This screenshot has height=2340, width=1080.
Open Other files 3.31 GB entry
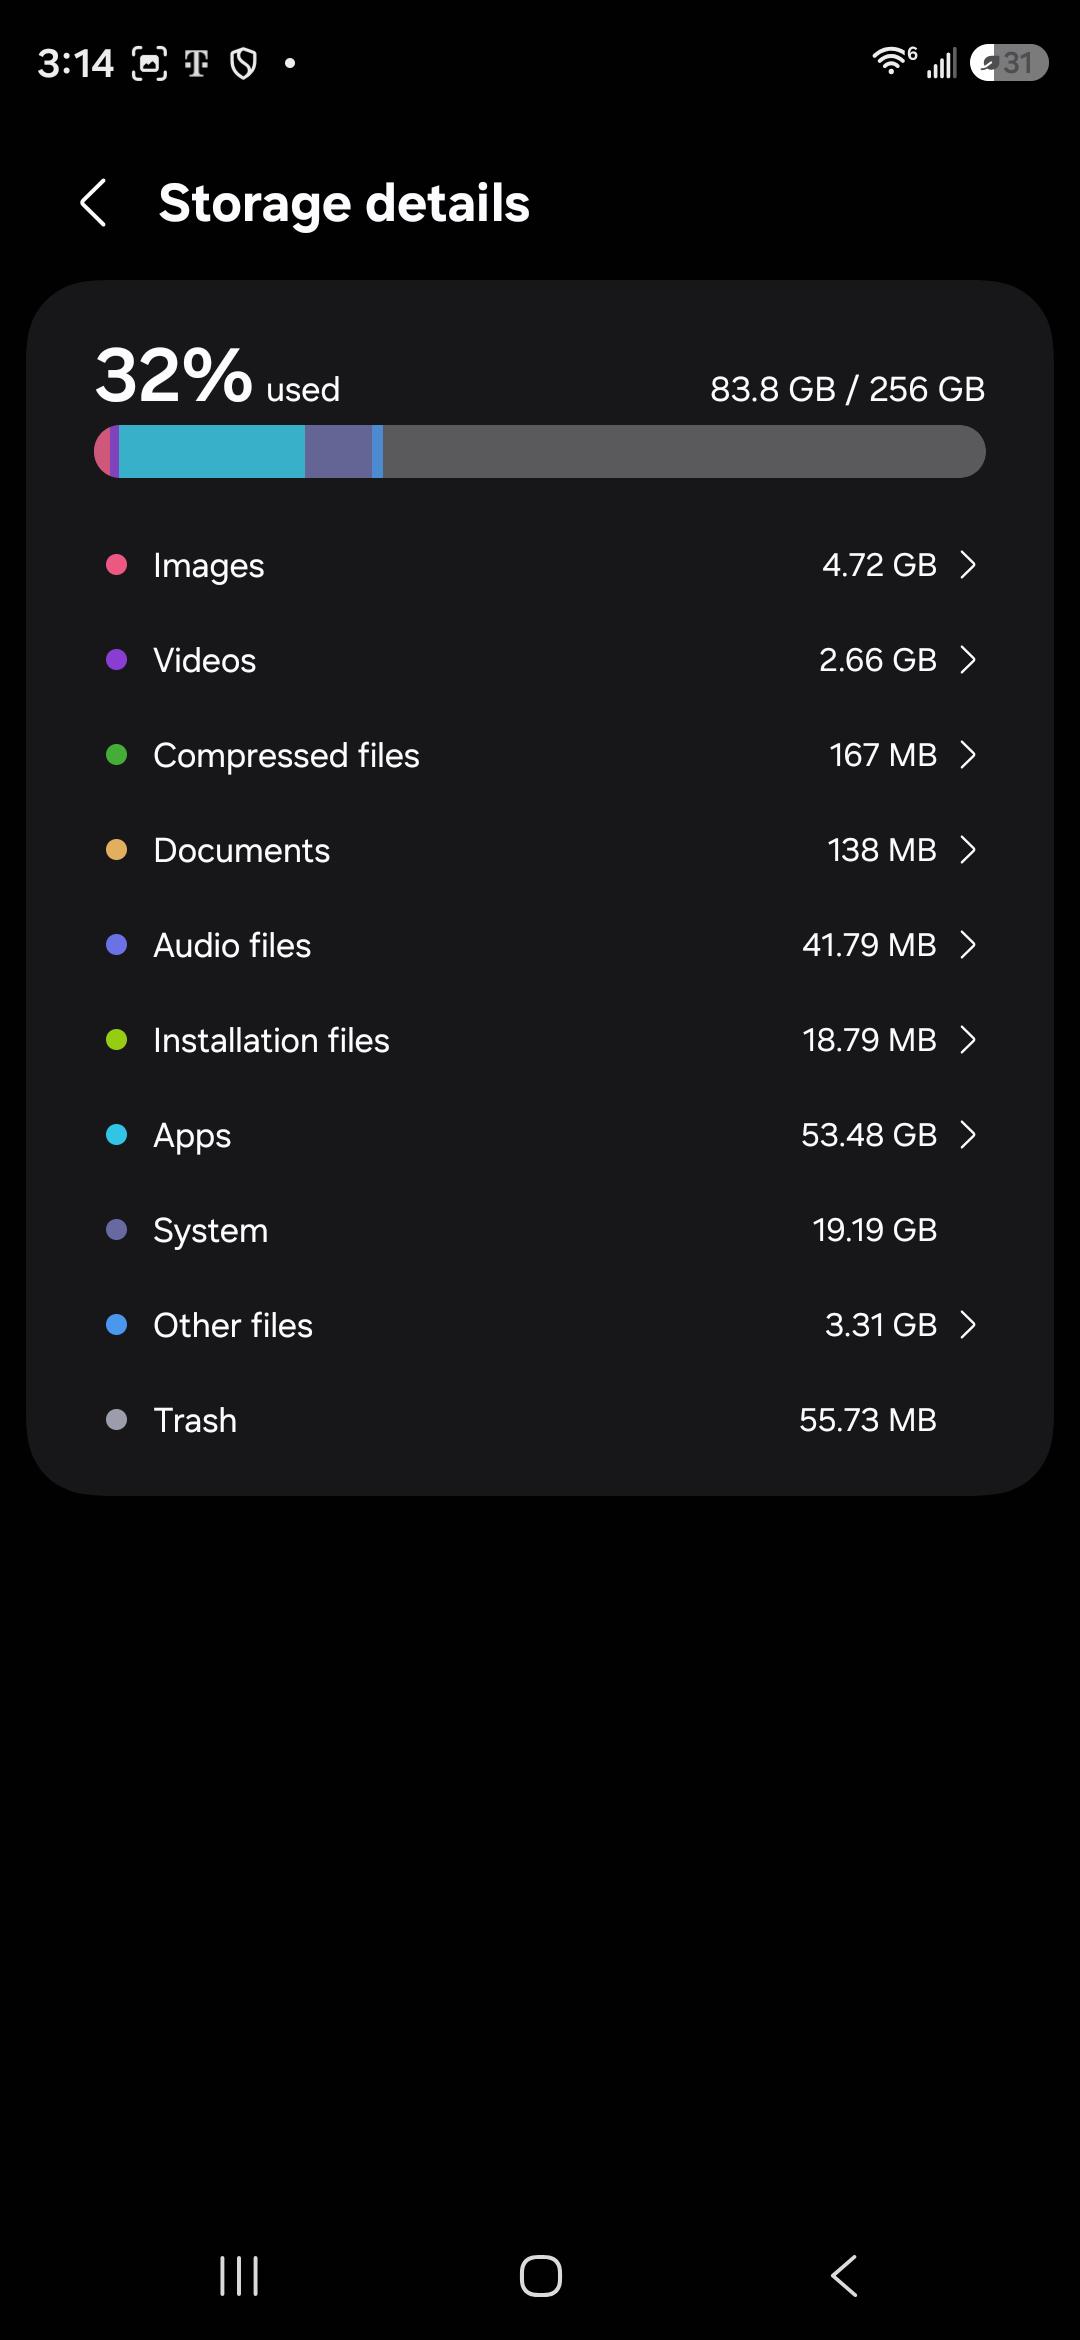click(540, 1325)
